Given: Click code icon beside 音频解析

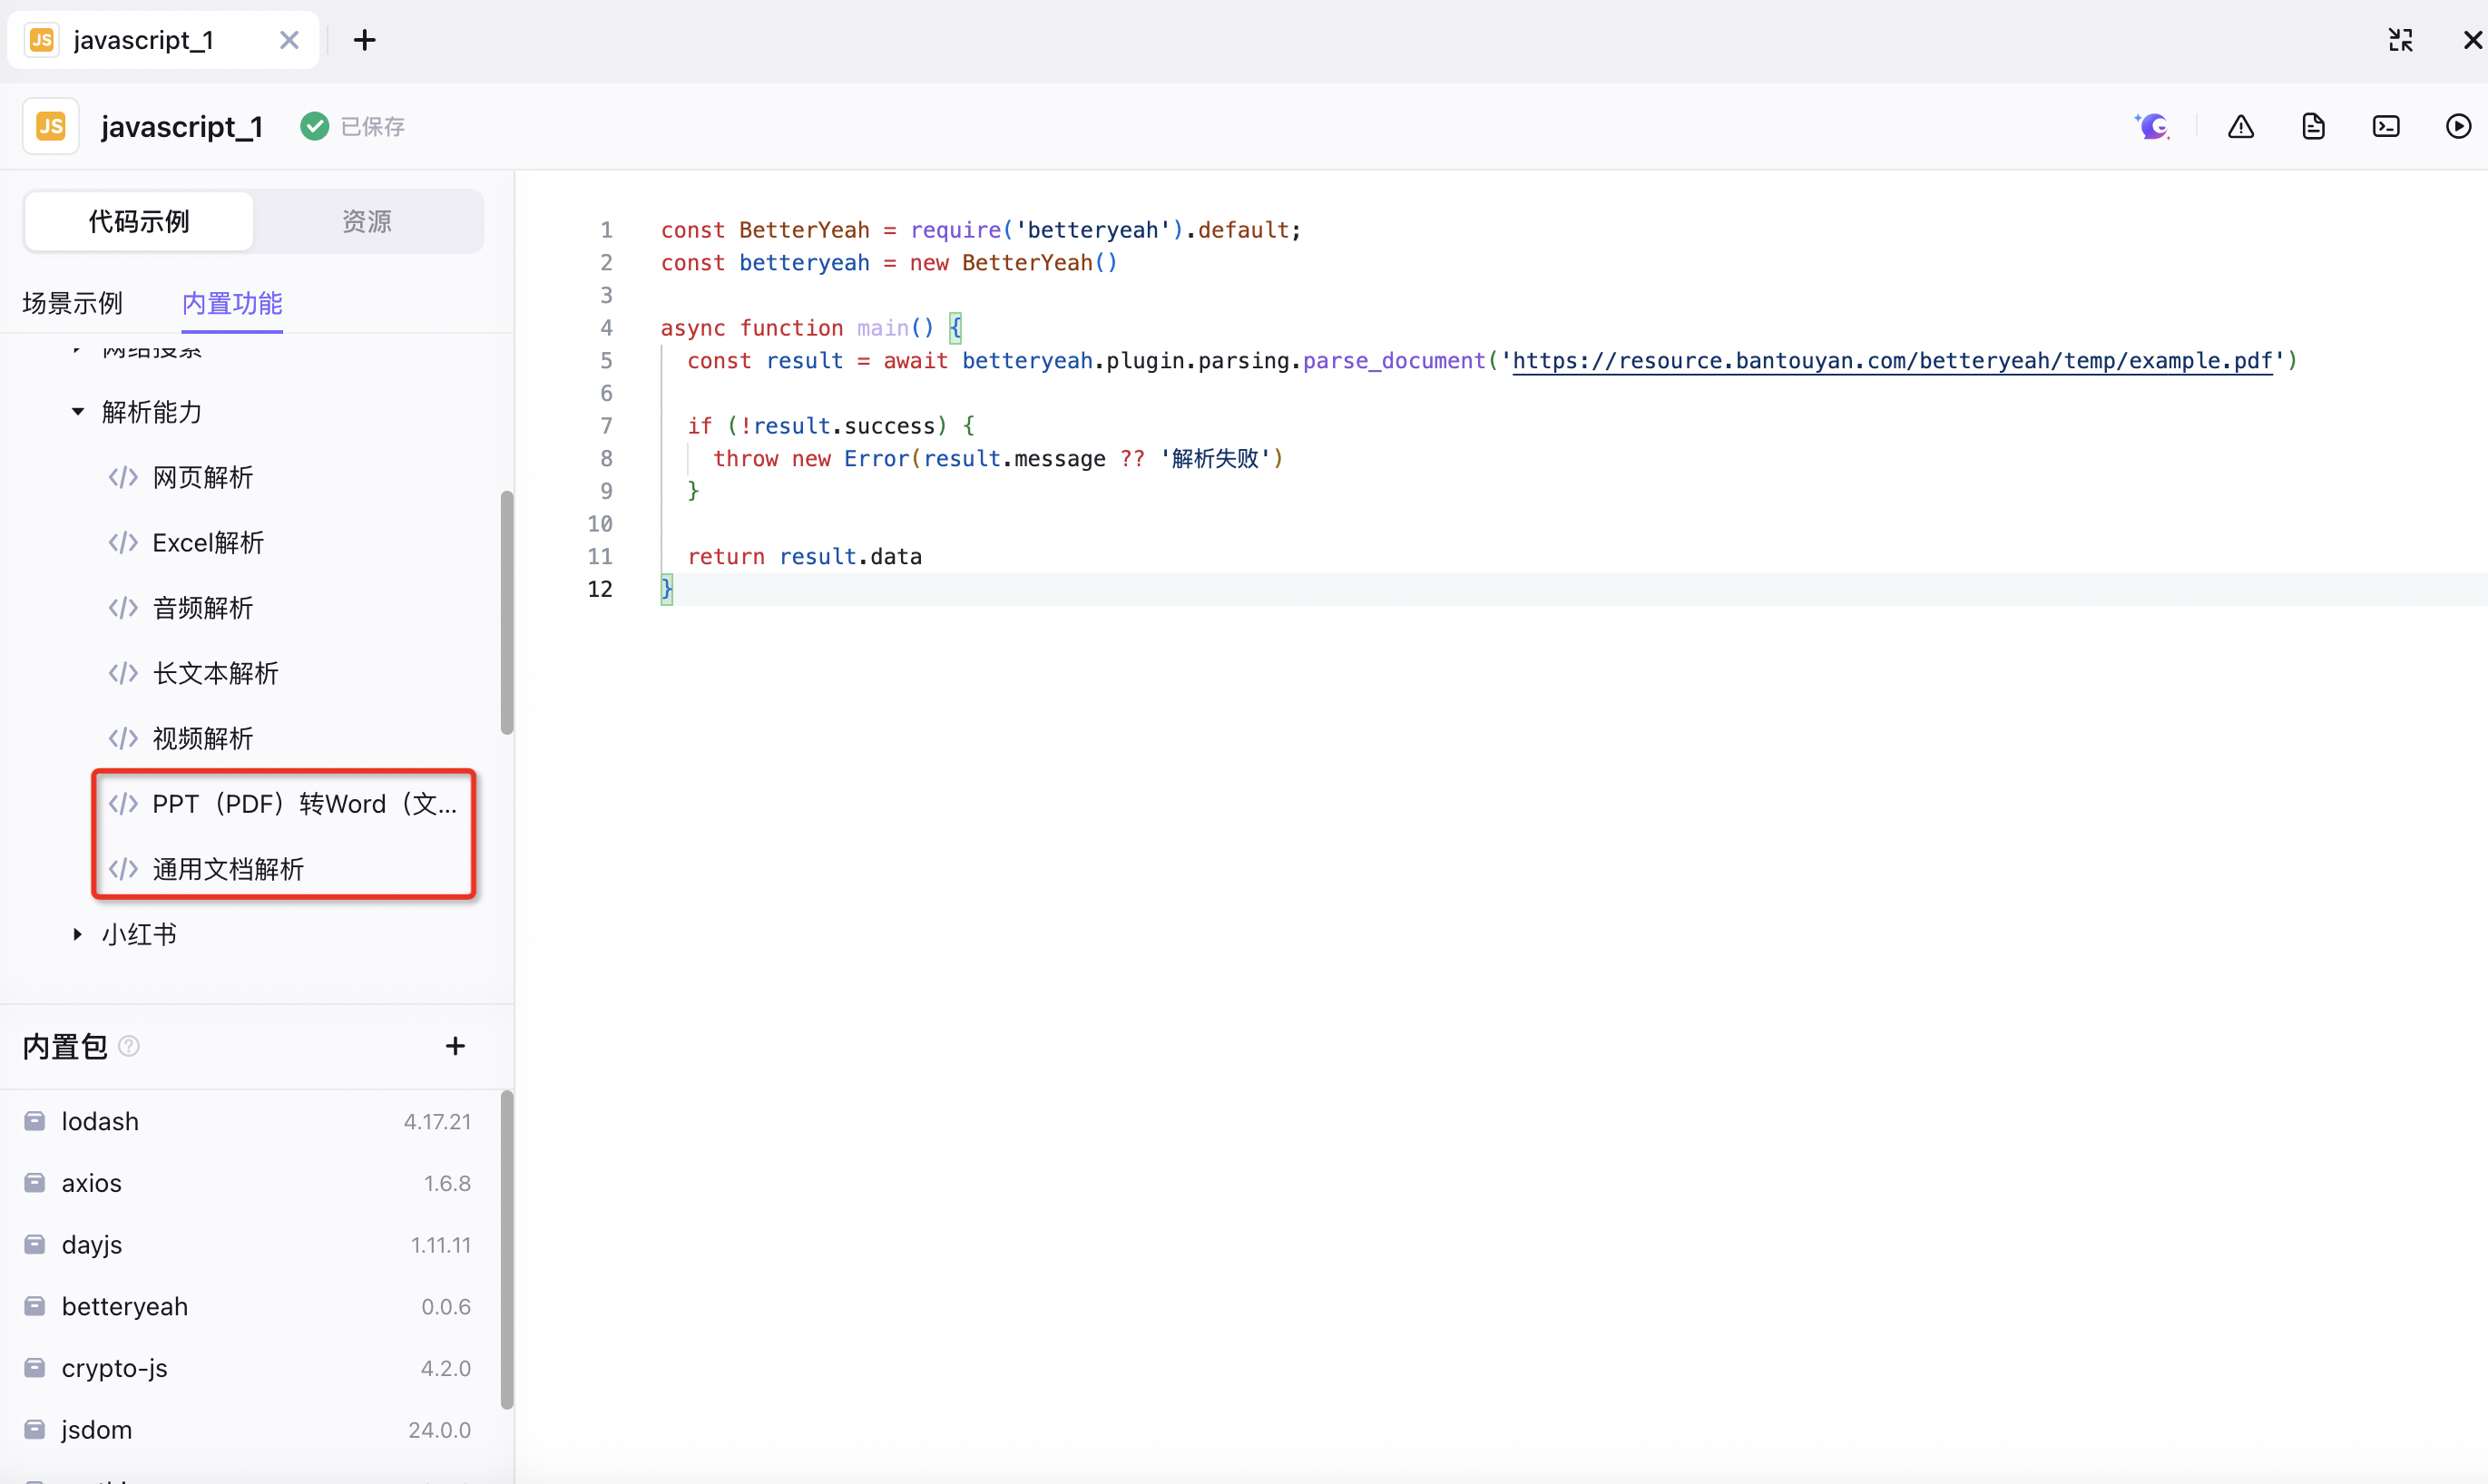Looking at the screenshot, I should [123, 608].
